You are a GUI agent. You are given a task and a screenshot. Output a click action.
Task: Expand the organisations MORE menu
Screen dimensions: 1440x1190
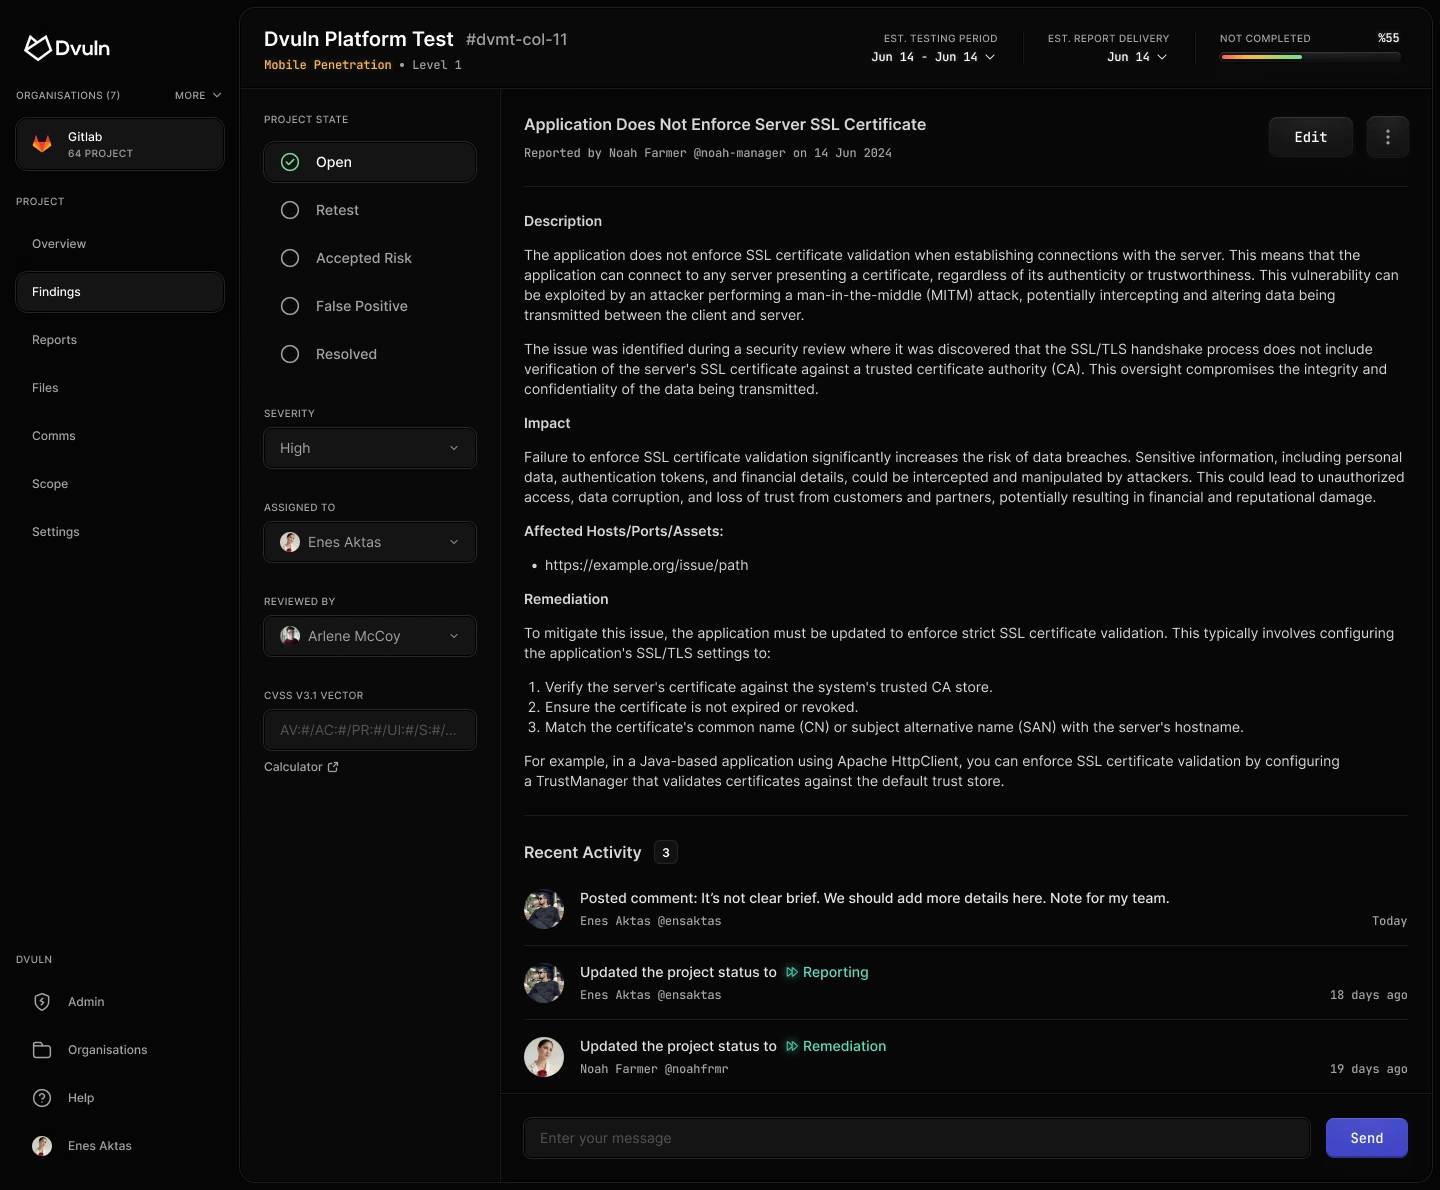coord(198,96)
